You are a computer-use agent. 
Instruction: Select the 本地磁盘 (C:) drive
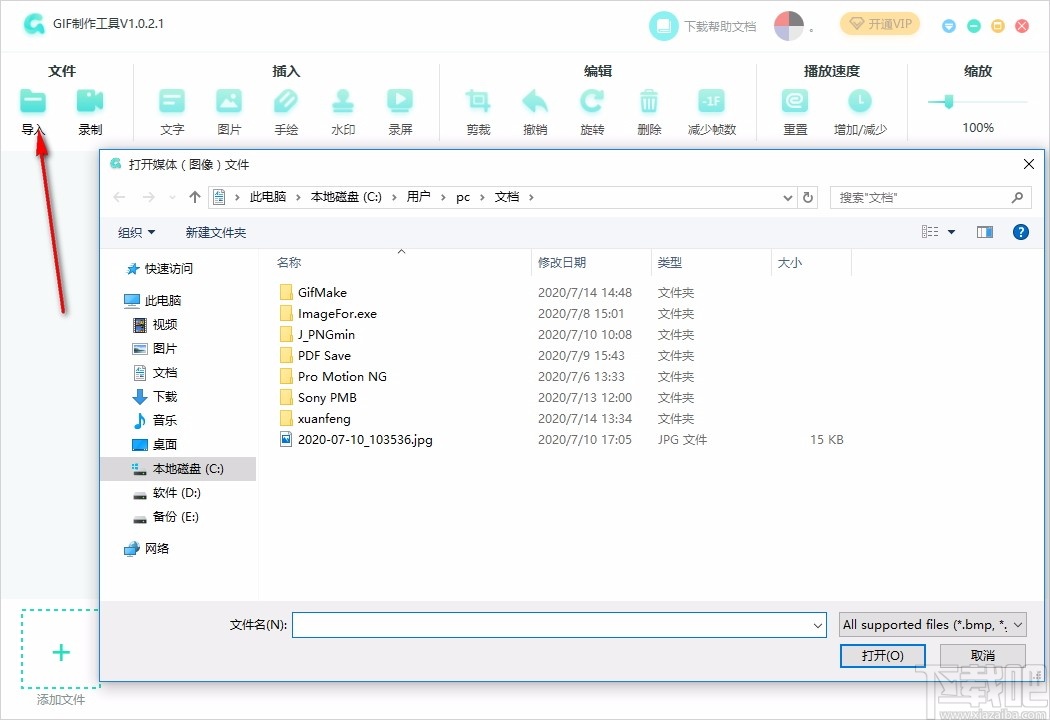click(x=187, y=468)
